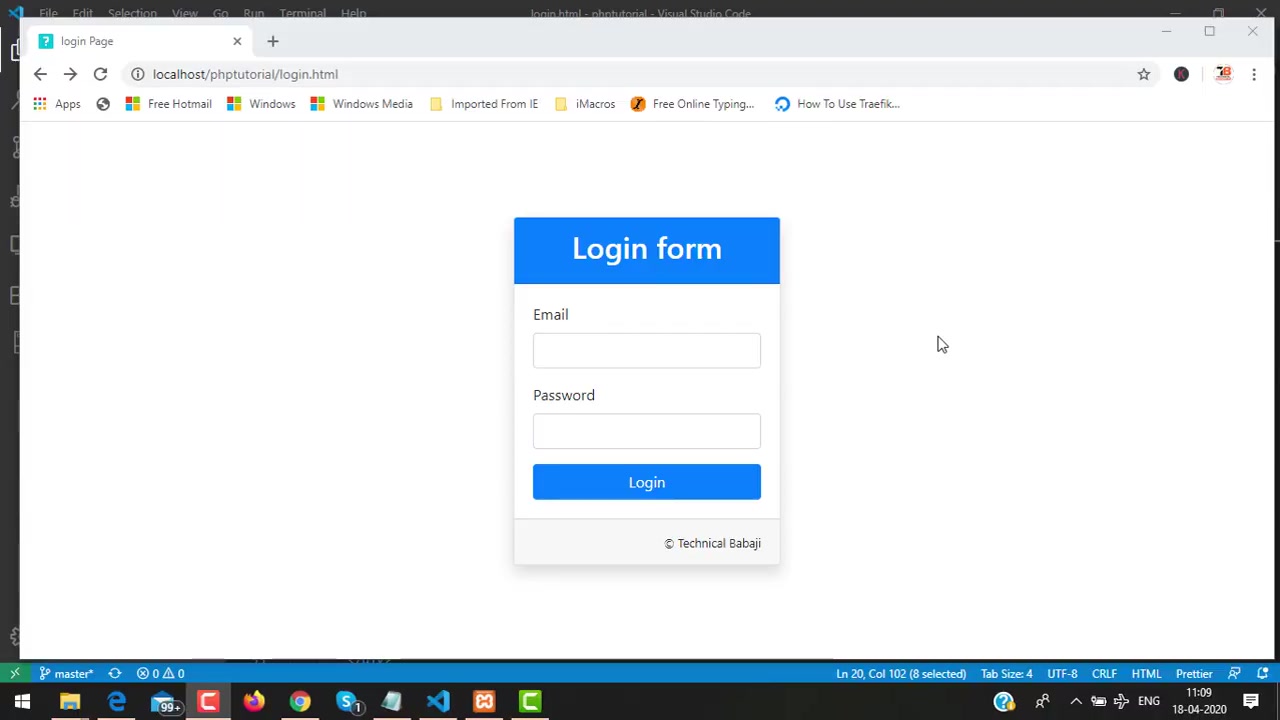
Task: Open the Apps bookmark shortcut
Action: pos(57,104)
